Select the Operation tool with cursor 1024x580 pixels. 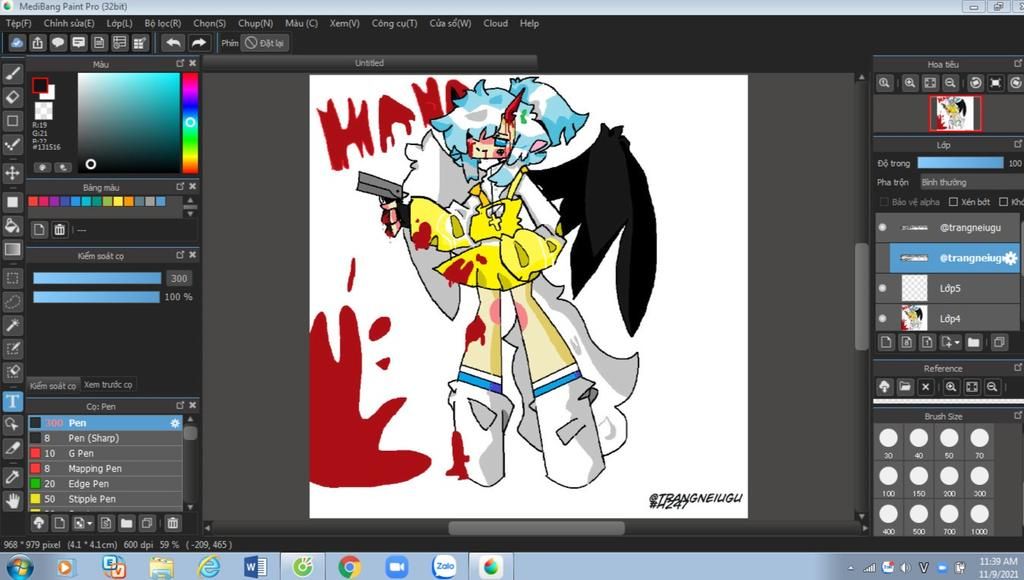(12, 425)
